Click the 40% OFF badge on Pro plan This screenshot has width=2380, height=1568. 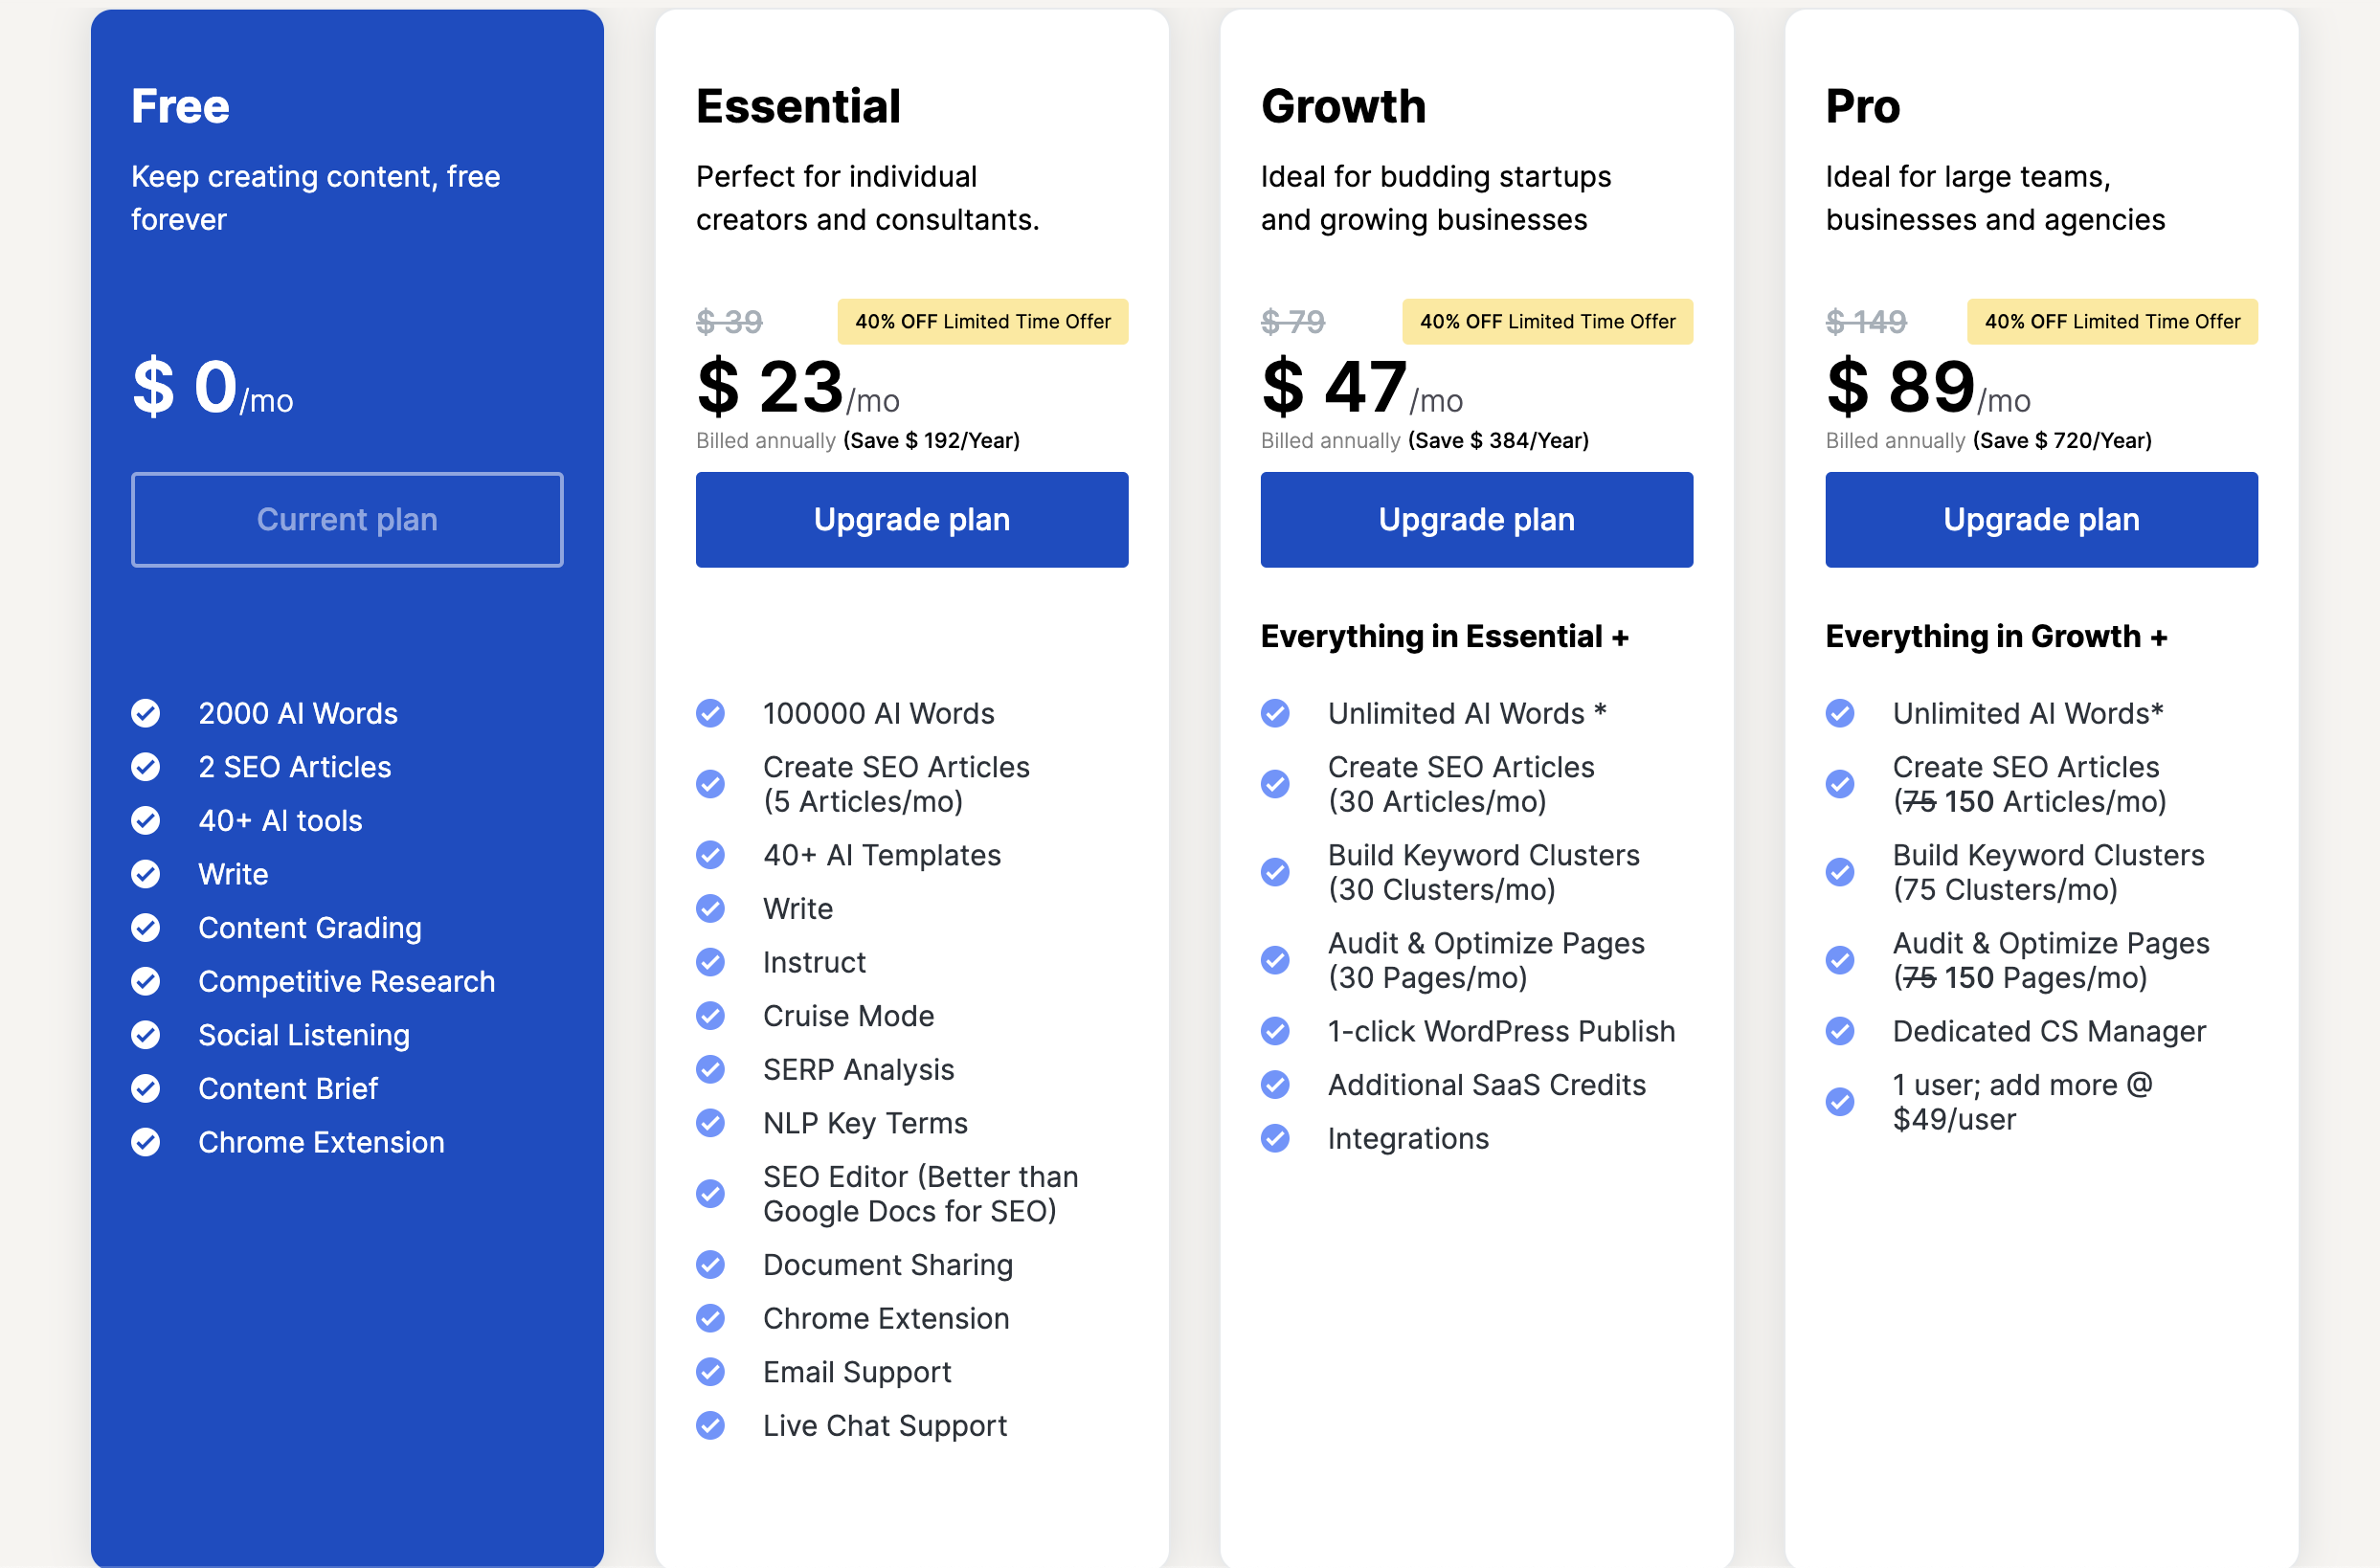[2111, 321]
